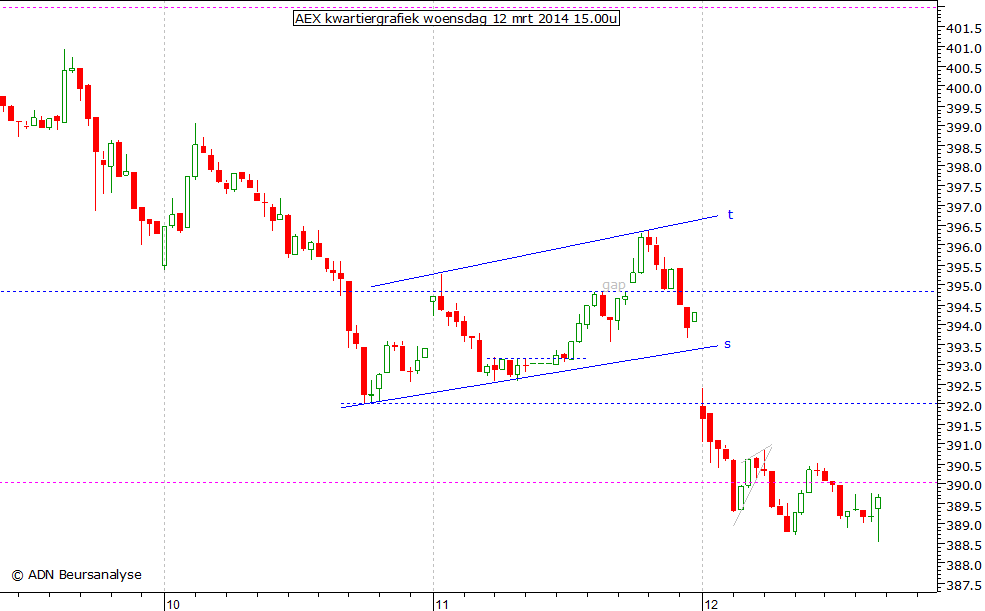Click the 388.0 price axis label
Screen dimensions: 985x611
coord(964,566)
